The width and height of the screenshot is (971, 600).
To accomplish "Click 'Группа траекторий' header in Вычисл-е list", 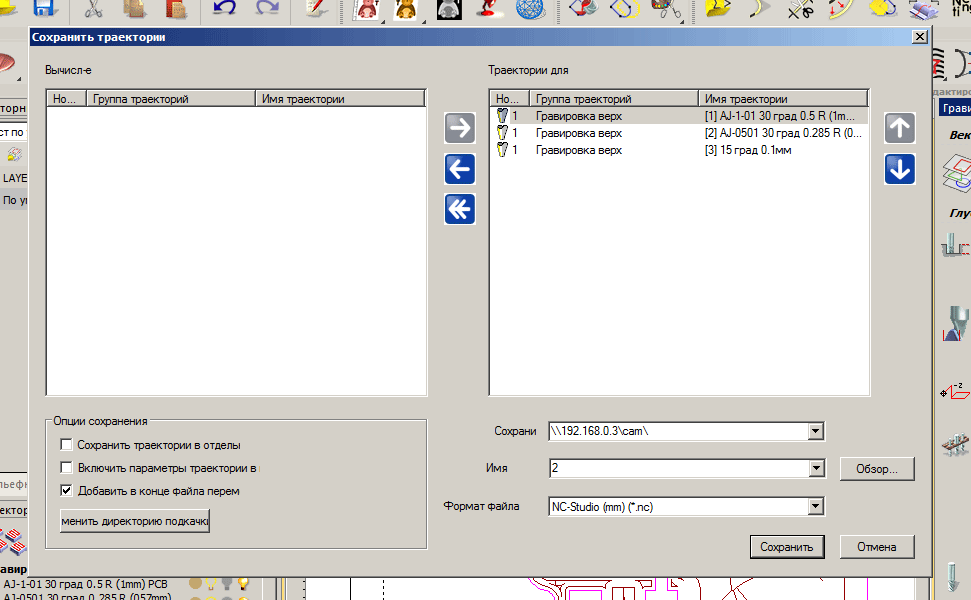I will click(x=171, y=98).
